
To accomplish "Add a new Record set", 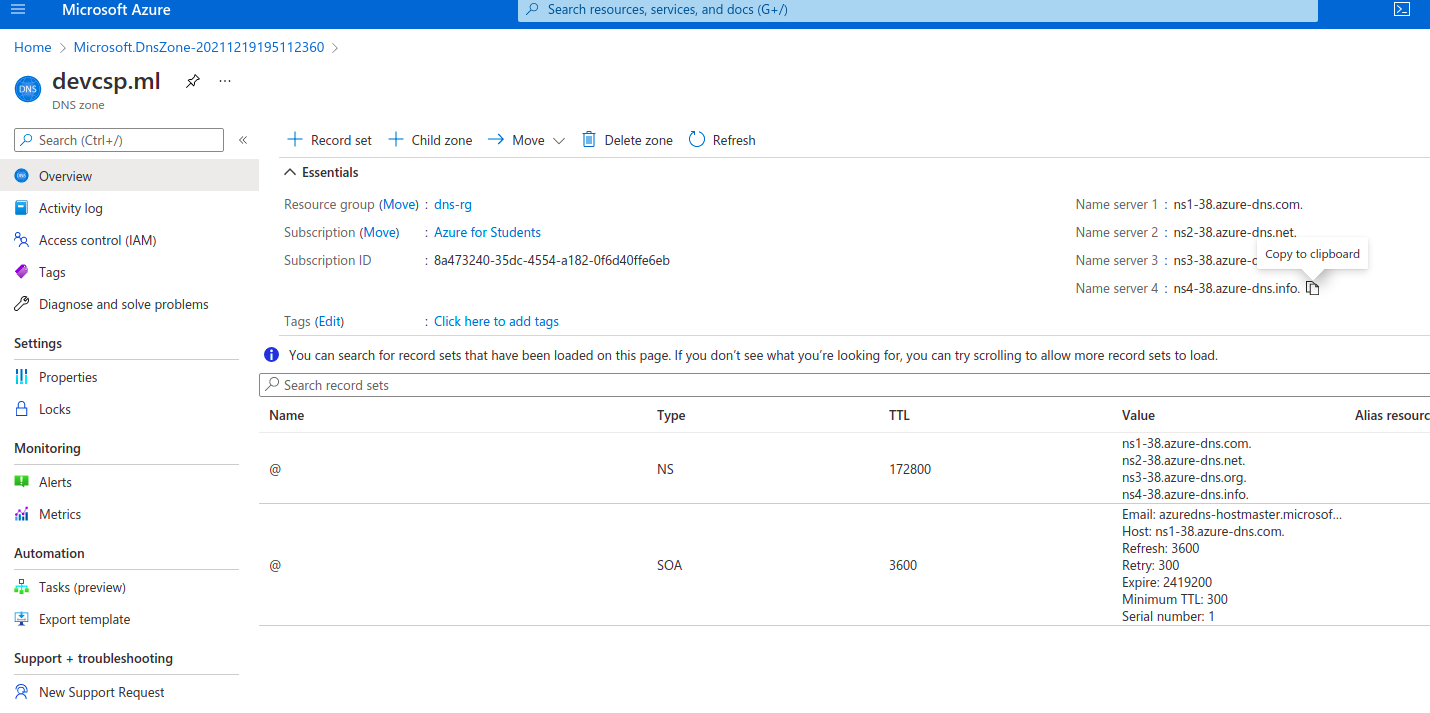I will 329,140.
